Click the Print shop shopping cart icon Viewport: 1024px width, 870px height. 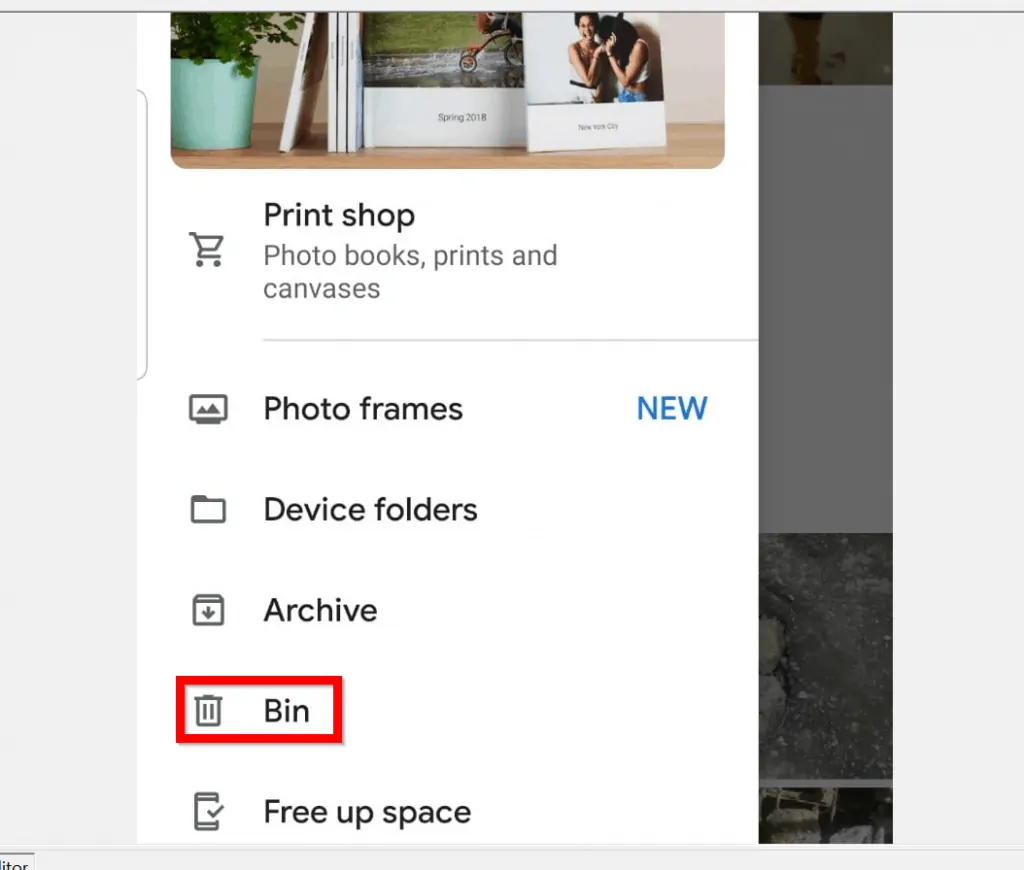pos(208,250)
